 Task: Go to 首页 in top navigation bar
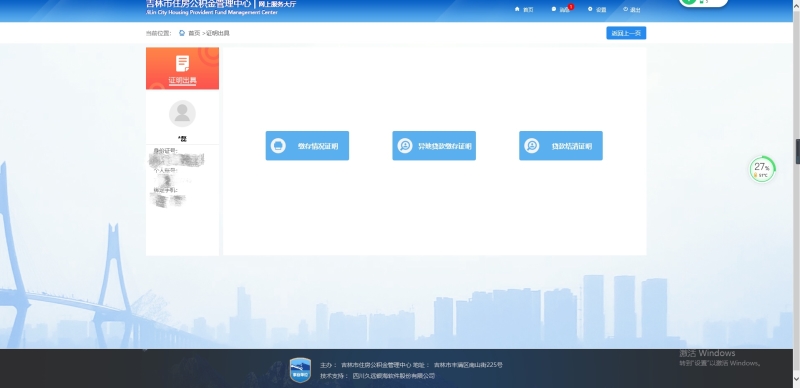524,9
